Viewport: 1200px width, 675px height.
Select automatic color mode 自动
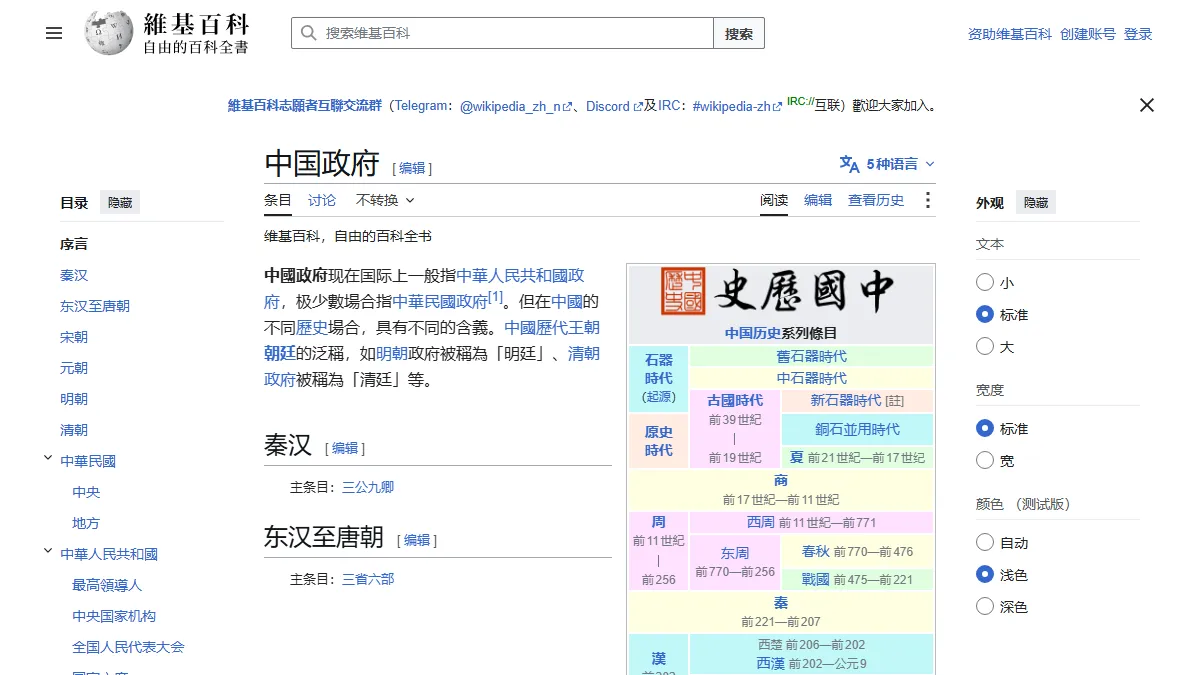(x=985, y=543)
